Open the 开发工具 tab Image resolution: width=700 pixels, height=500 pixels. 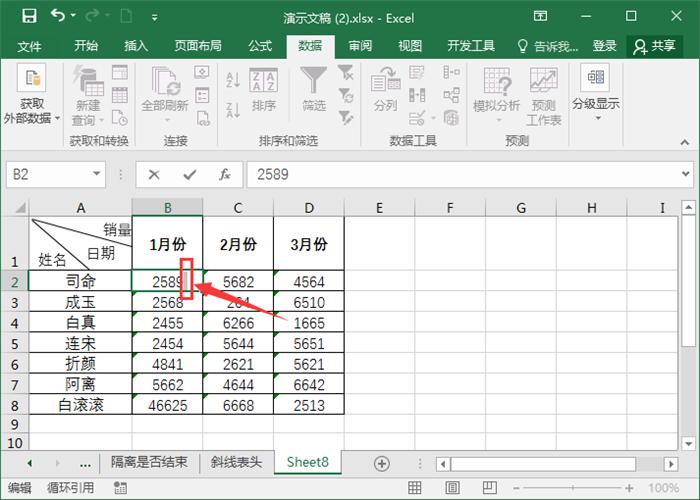click(471, 46)
